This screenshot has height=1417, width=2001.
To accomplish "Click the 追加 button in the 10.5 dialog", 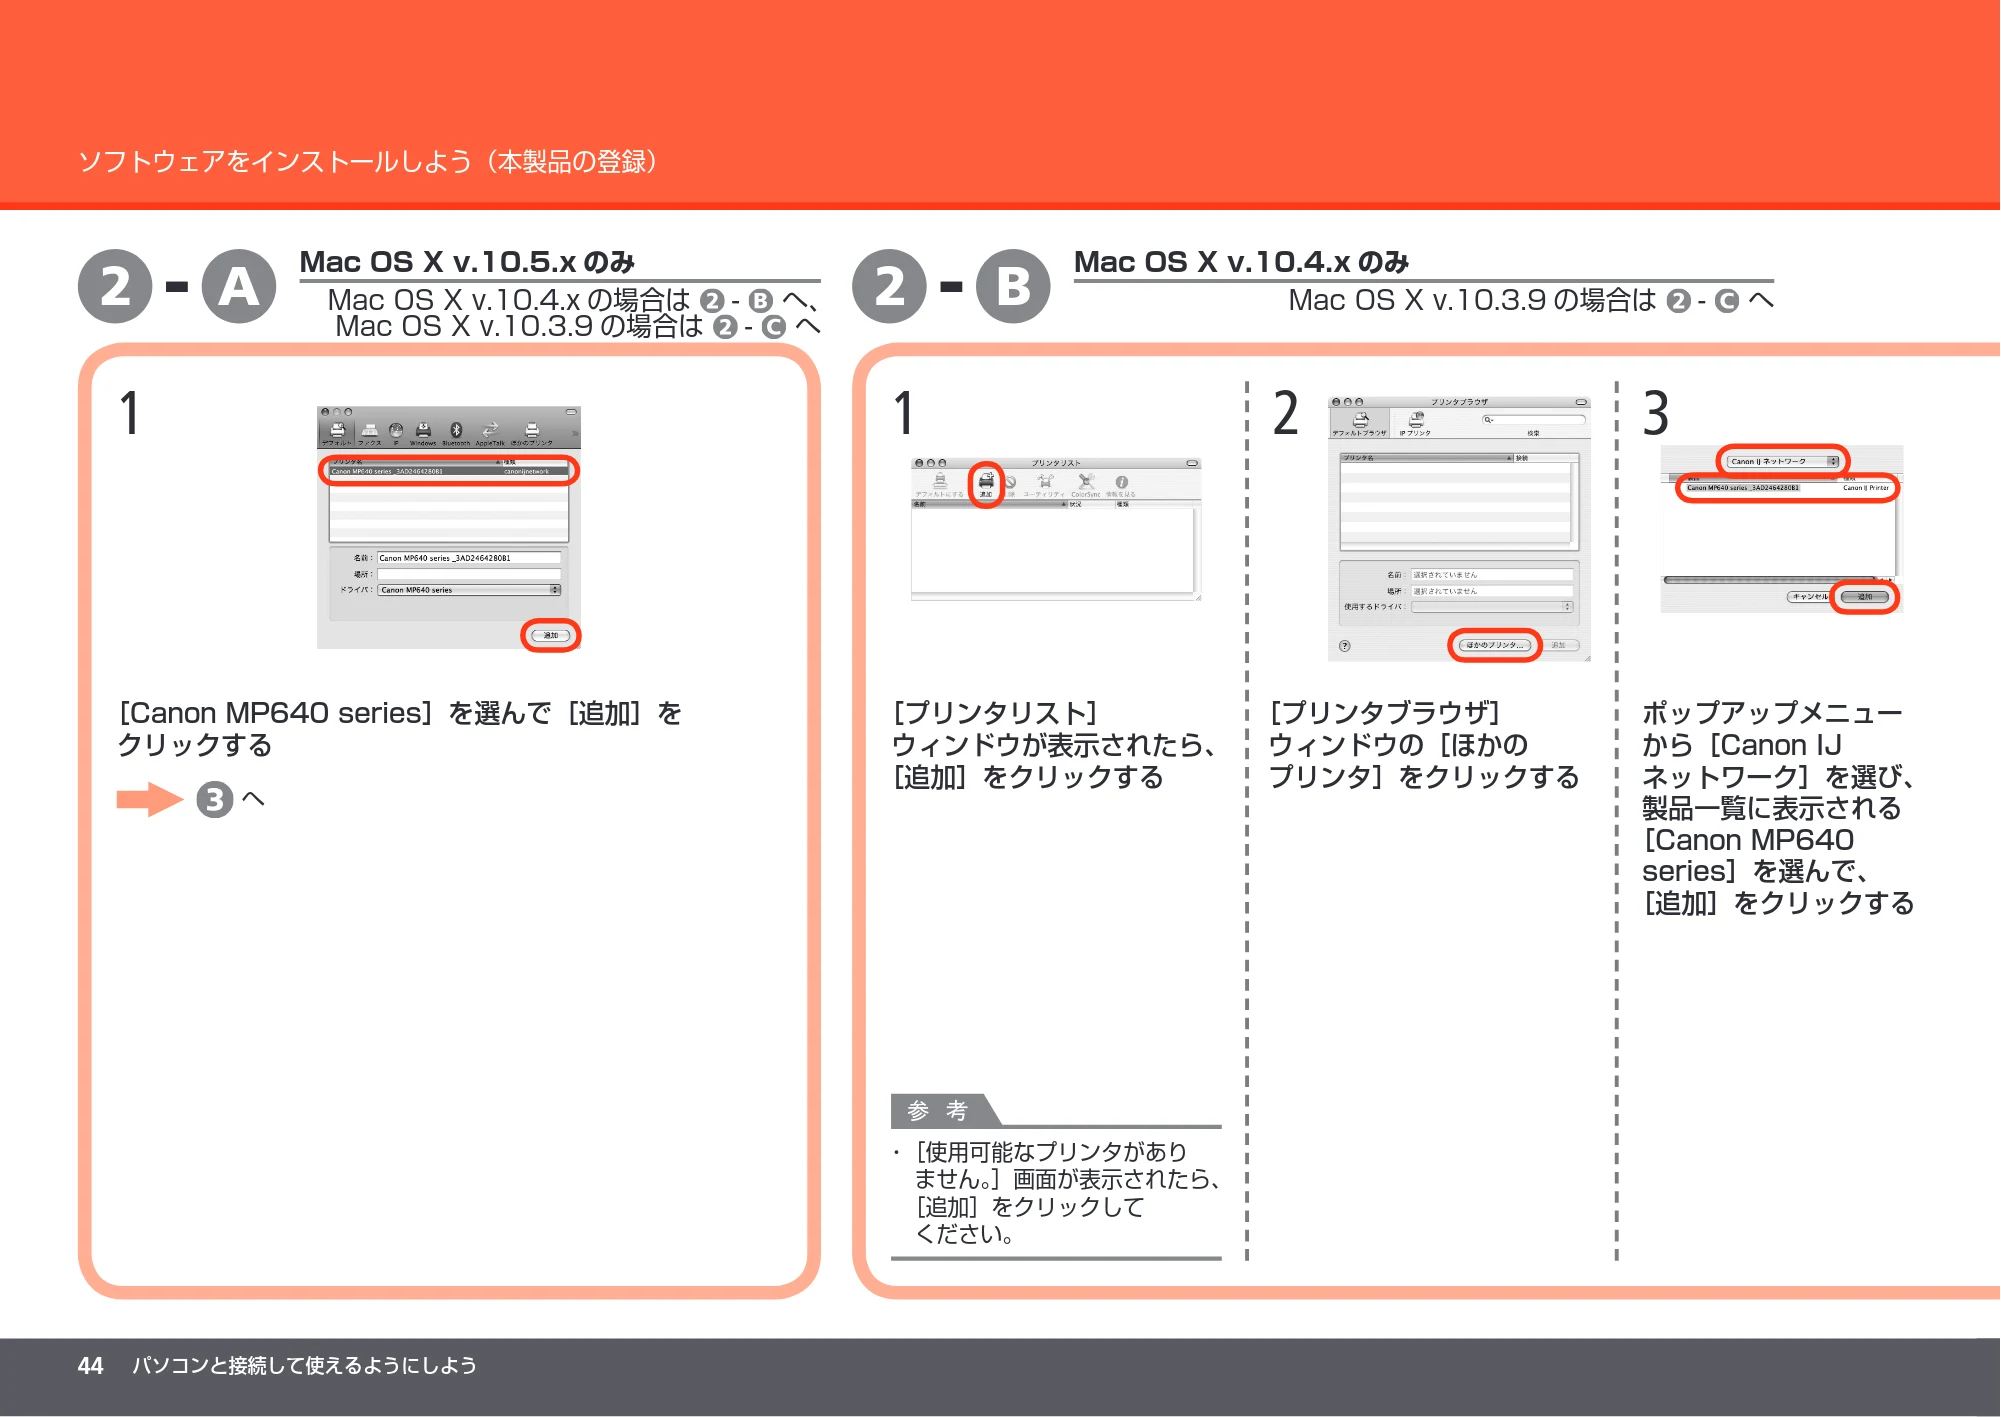I will tap(551, 636).
